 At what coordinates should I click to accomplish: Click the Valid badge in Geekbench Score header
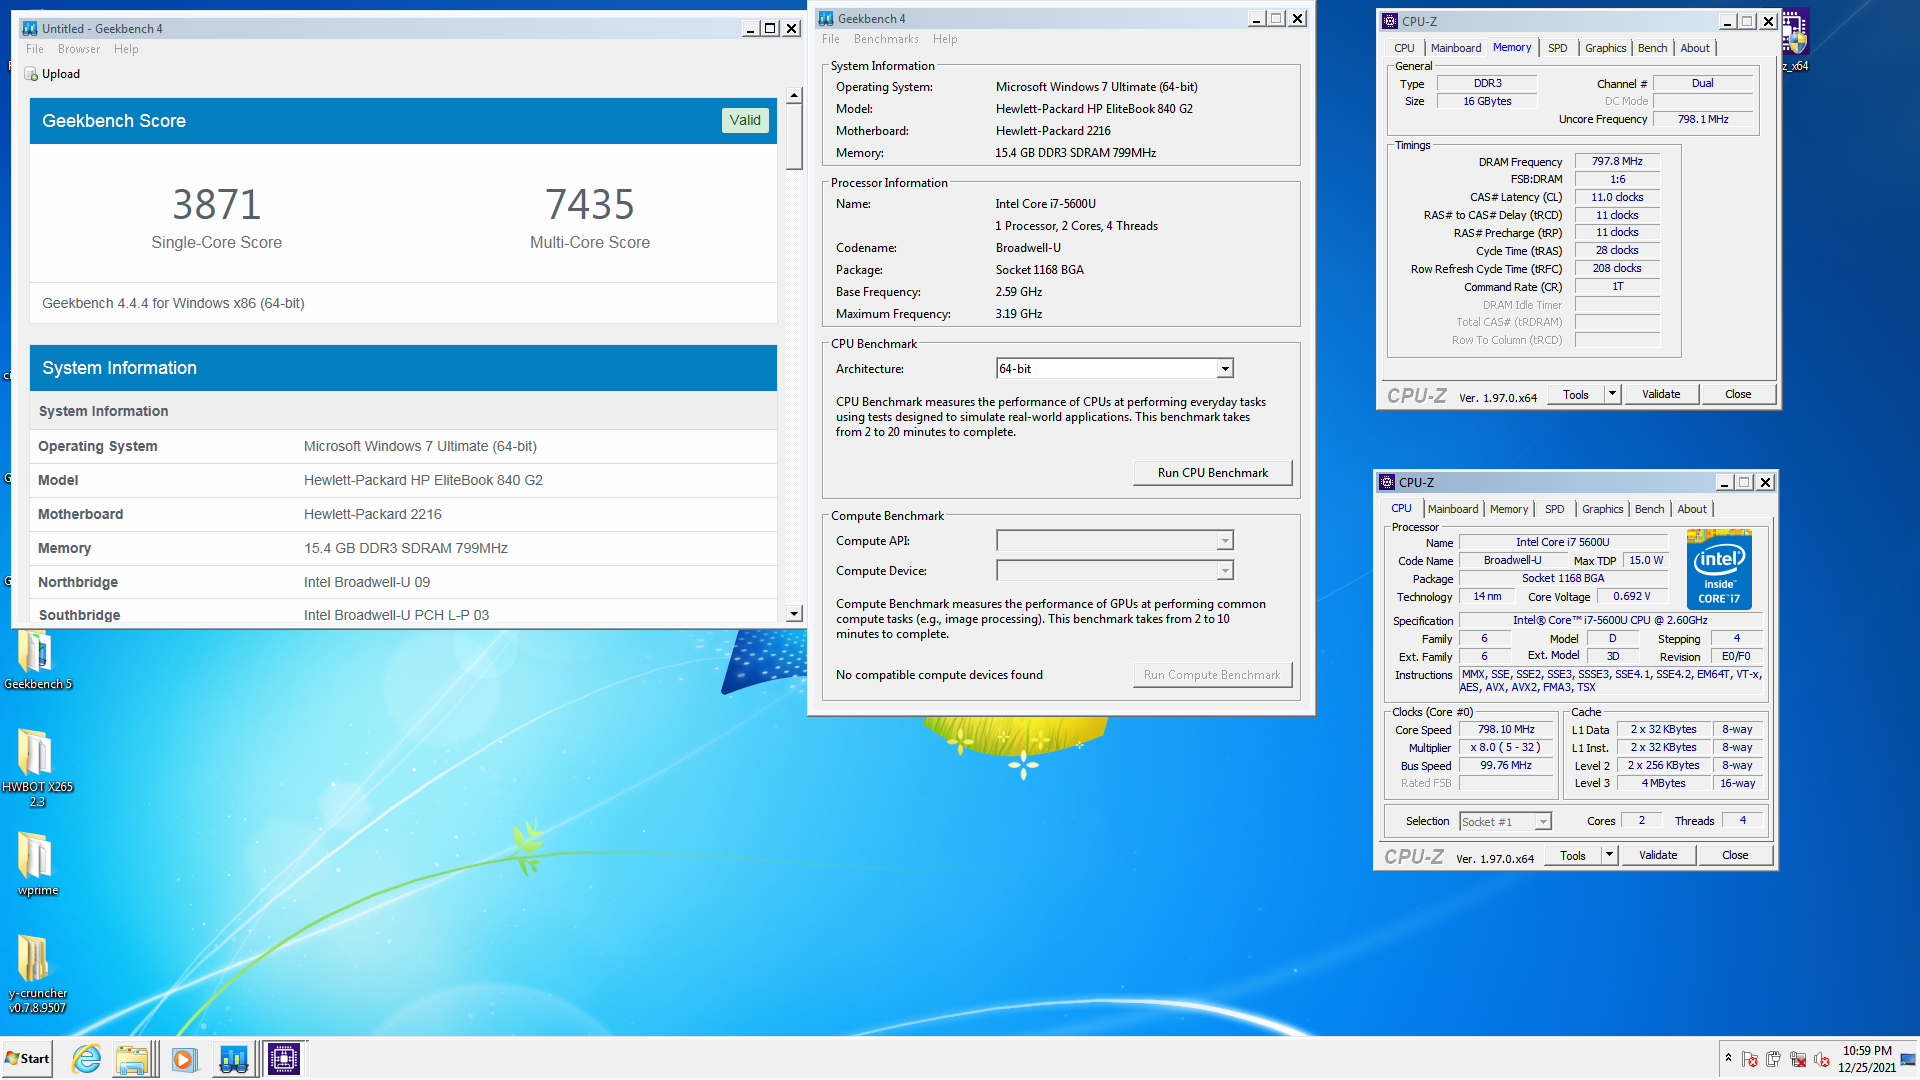click(x=745, y=120)
